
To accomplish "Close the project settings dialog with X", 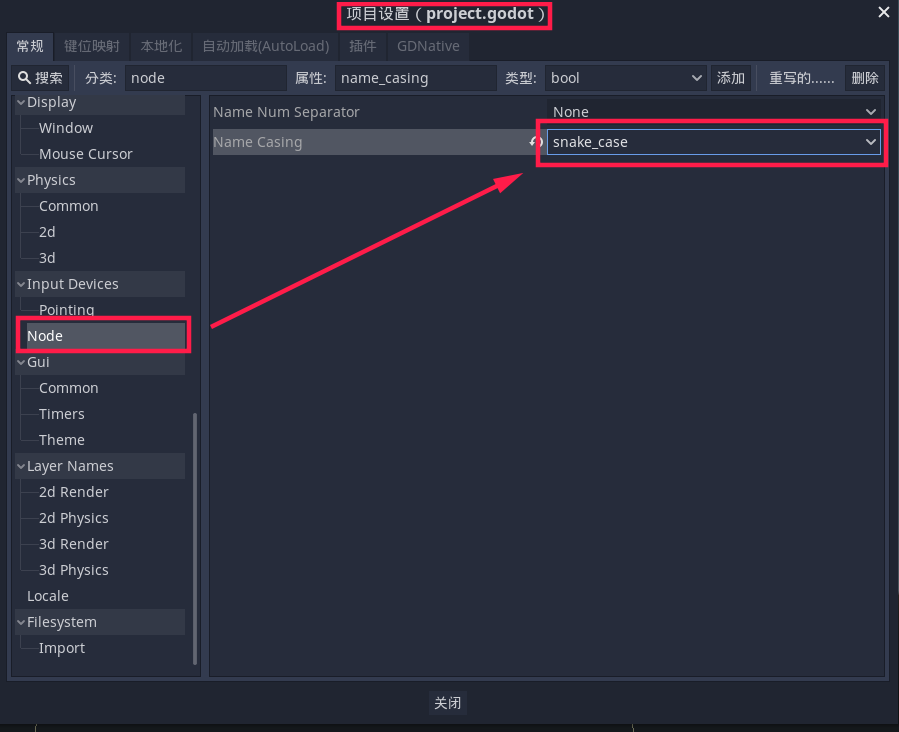I will pyautogui.click(x=884, y=12).
